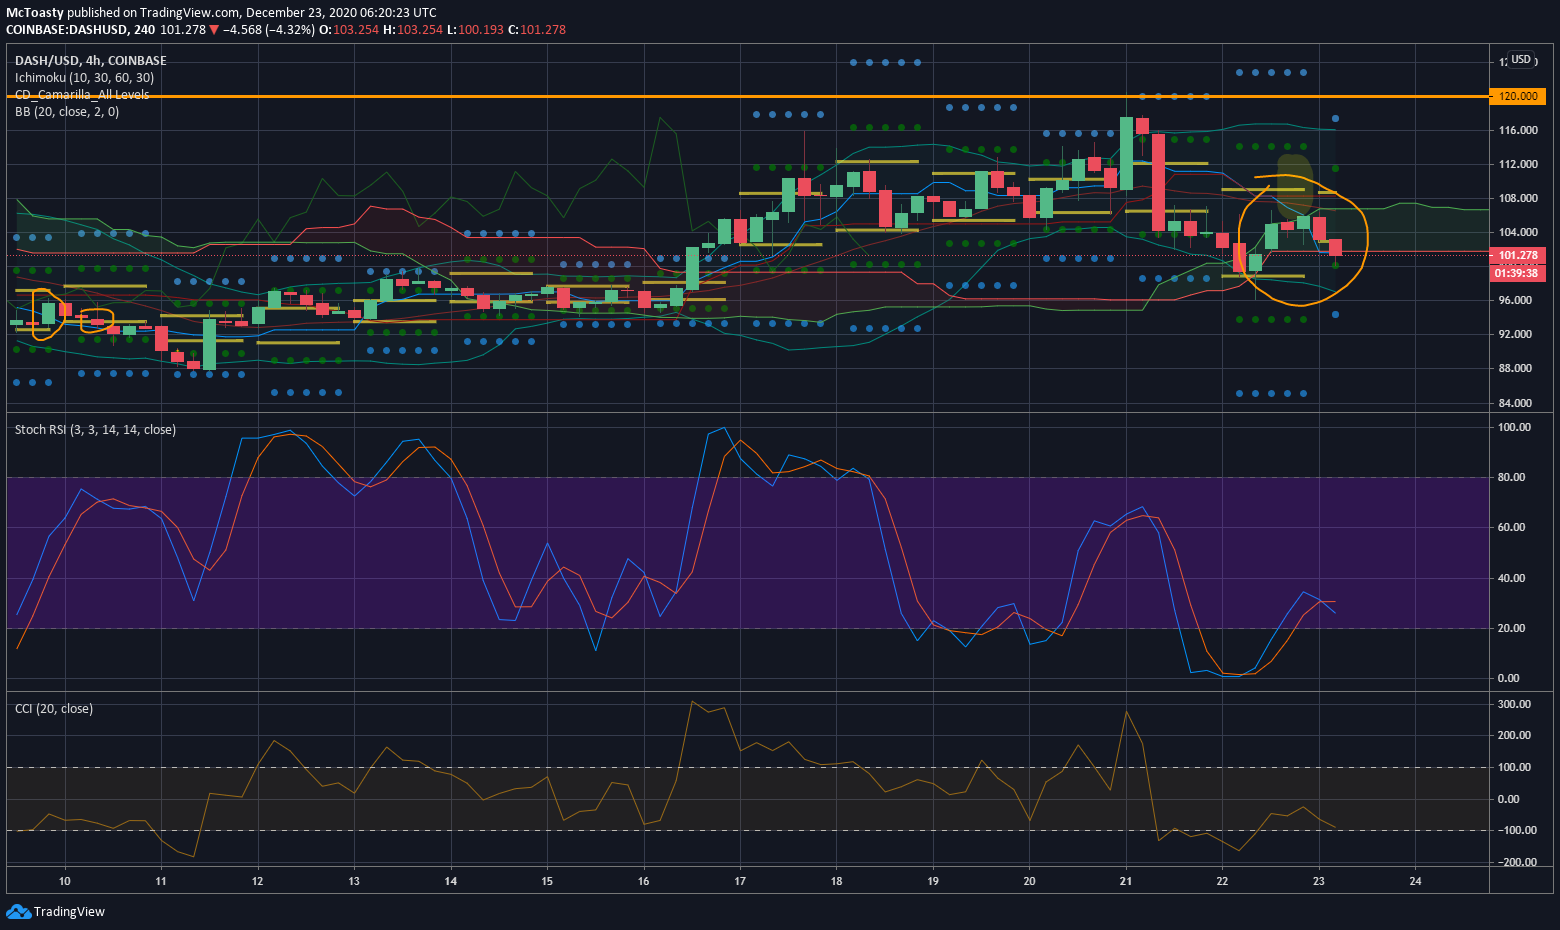Screen dimensions: 1560x930
Task: Click the −4.568 (−4.32%) change text
Action: [269, 30]
